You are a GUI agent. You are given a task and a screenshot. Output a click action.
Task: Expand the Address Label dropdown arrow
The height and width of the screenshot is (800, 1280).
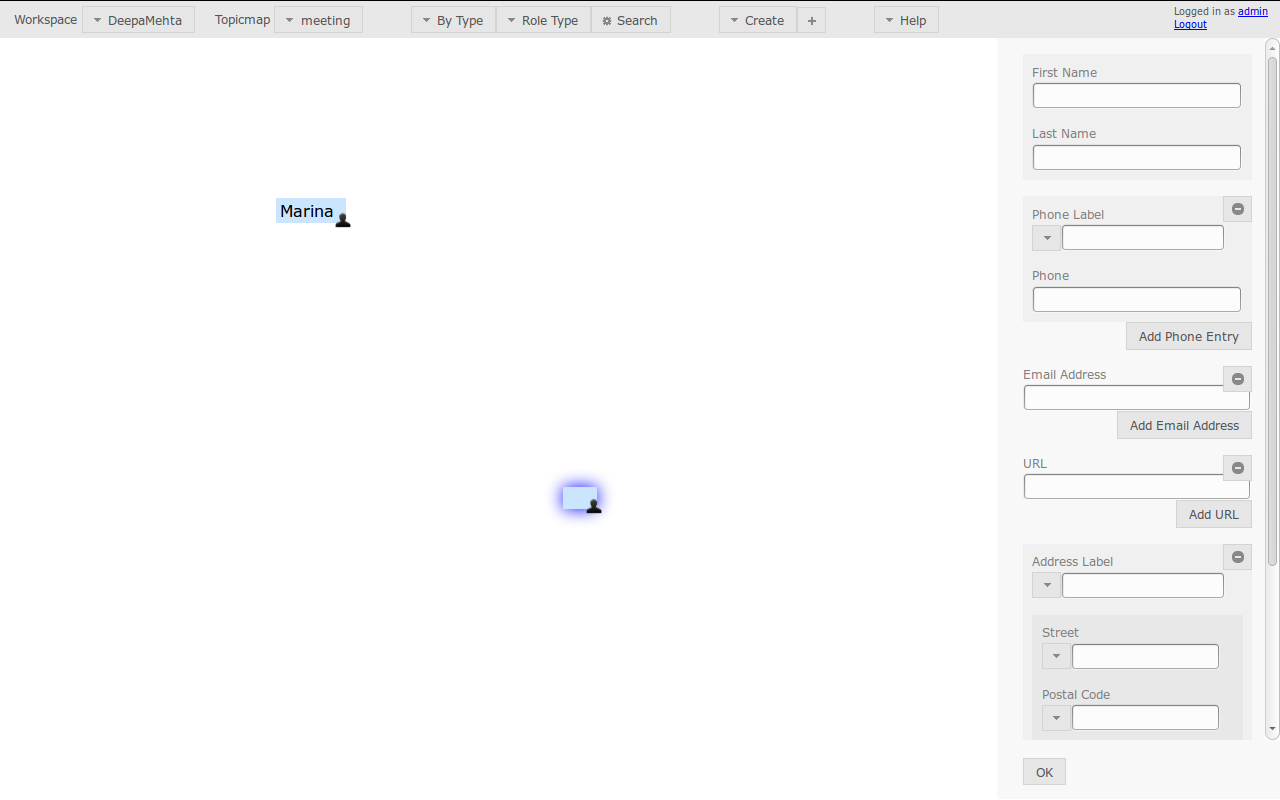(1047, 585)
